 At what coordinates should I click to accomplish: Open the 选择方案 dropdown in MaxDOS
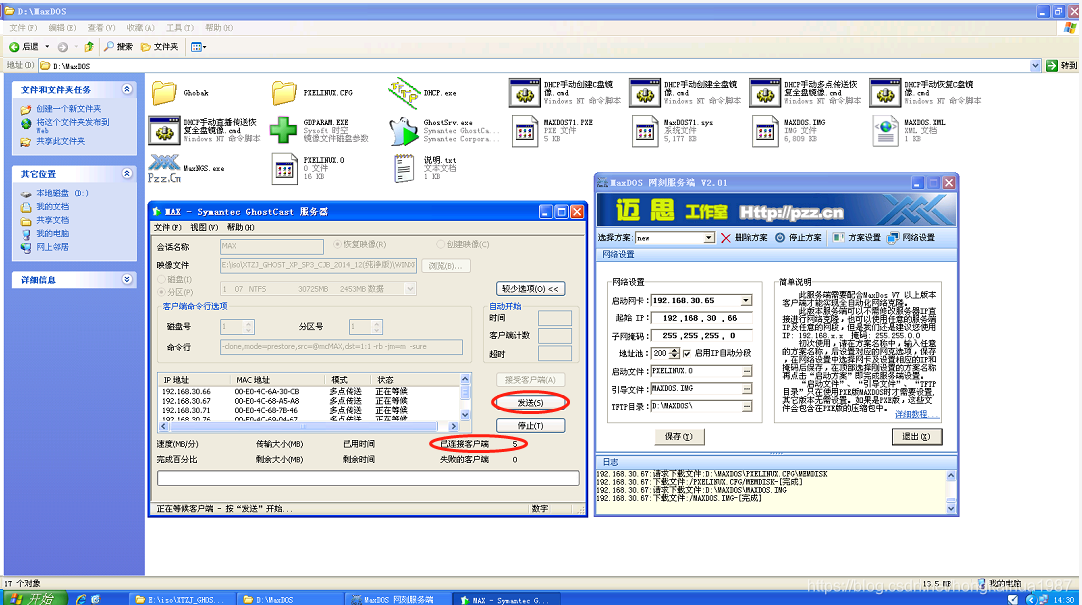(x=709, y=237)
